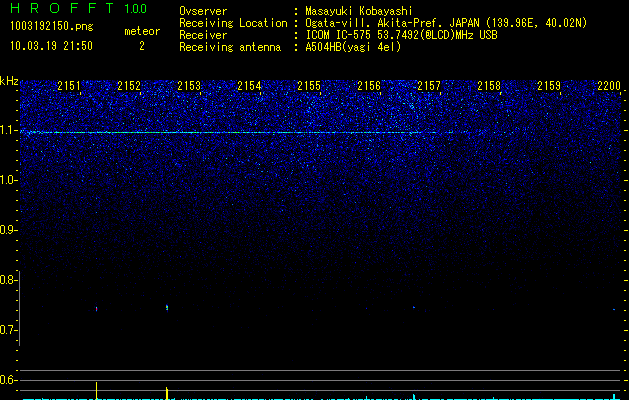629x400 pixels.
Task: Click the timestamp 10.03.19 21:50
Action: [x=51, y=46]
